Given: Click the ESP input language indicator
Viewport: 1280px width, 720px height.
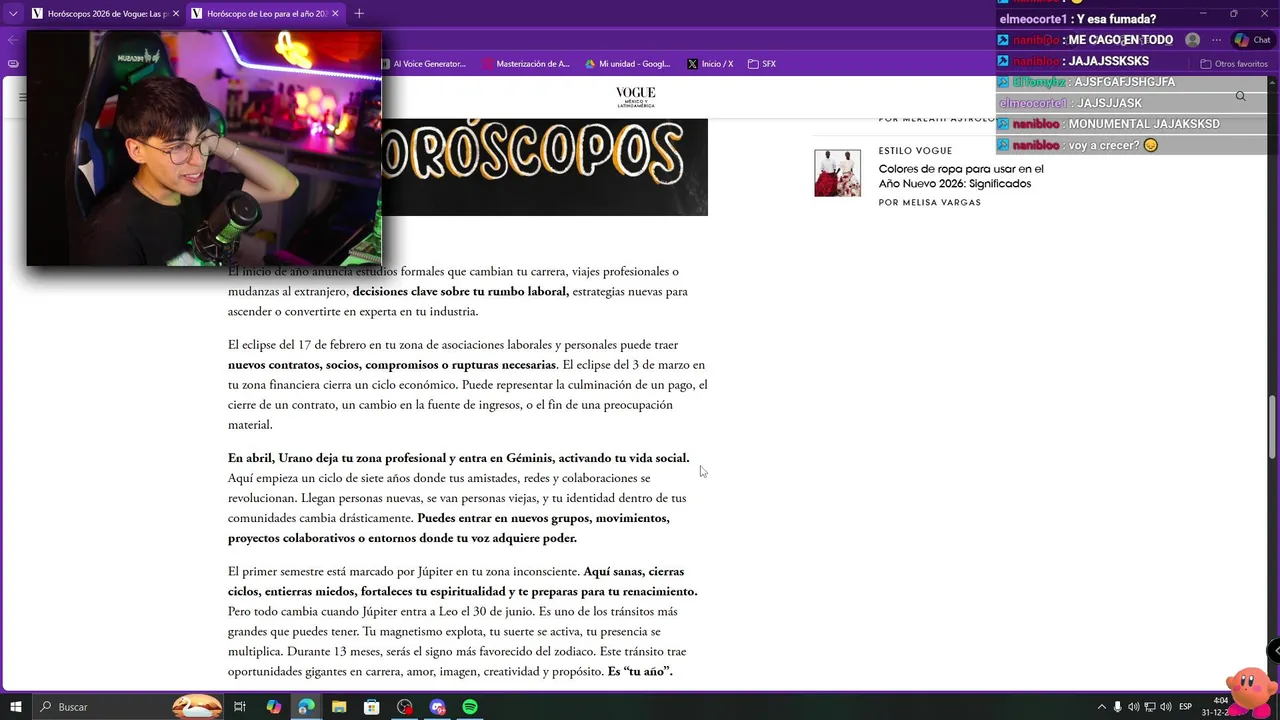Looking at the screenshot, I should coord(1186,707).
